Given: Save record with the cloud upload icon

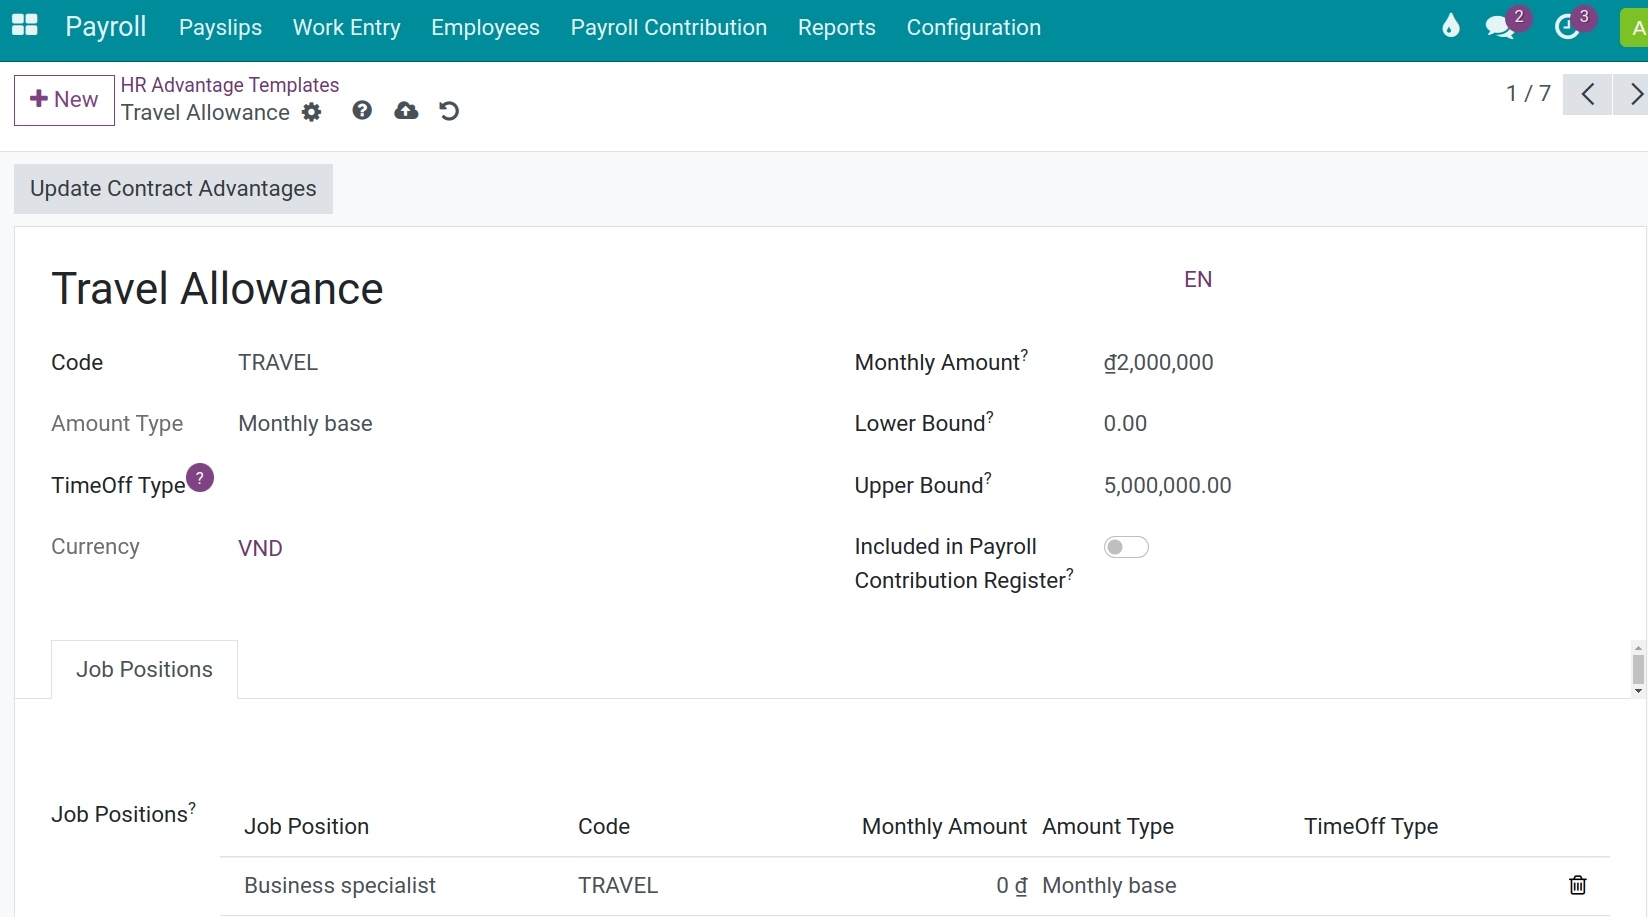Looking at the screenshot, I should click(406, 111).
